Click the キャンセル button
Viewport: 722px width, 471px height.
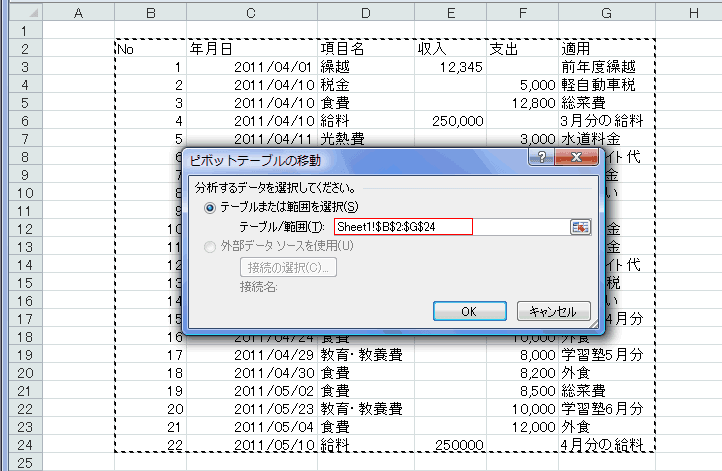[x=553, y=311]
